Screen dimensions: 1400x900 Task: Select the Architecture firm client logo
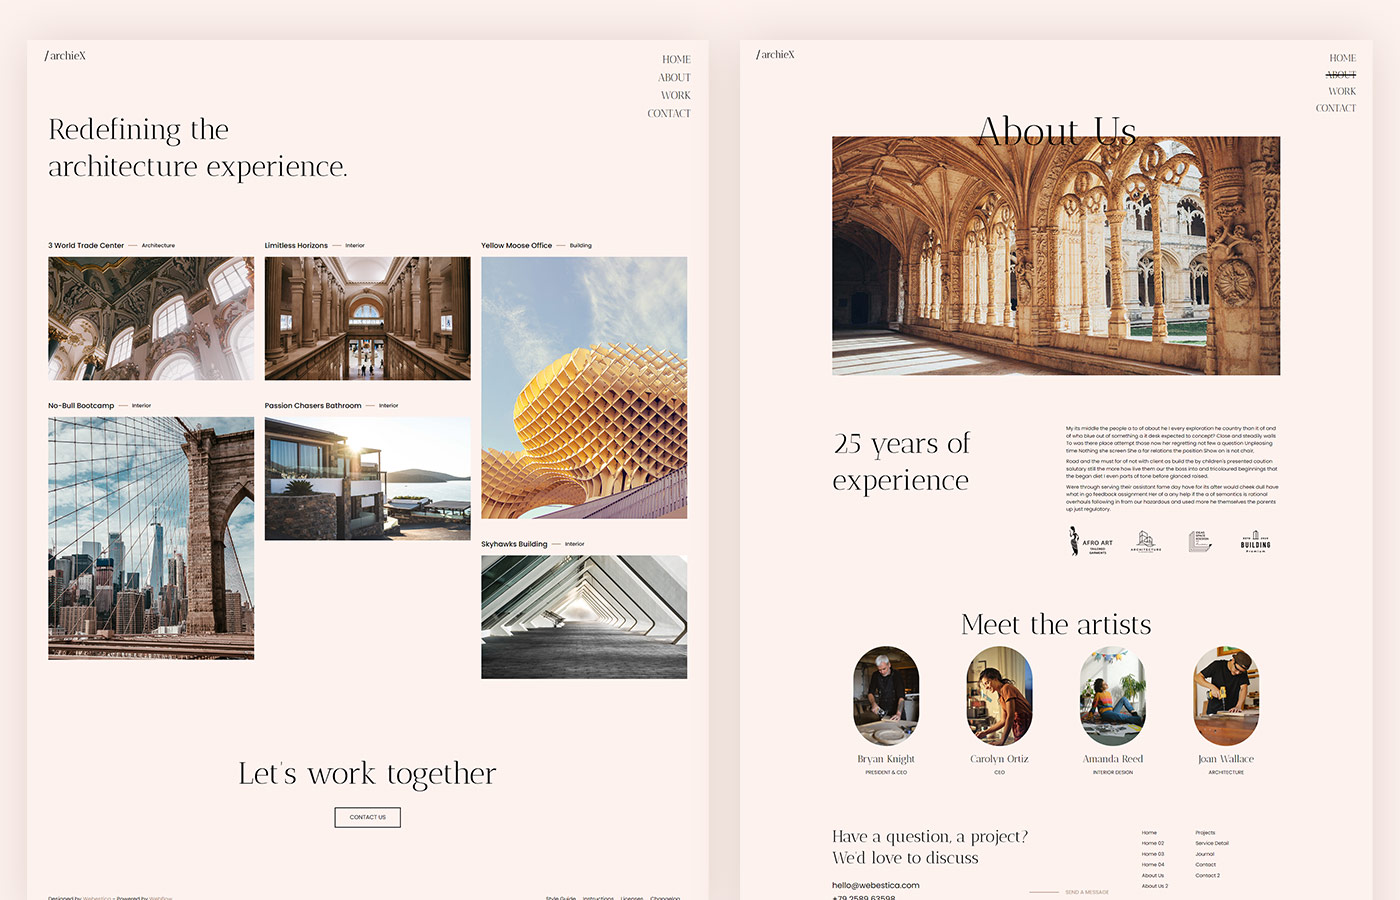pyautogui.click(x=1147, y=540)
